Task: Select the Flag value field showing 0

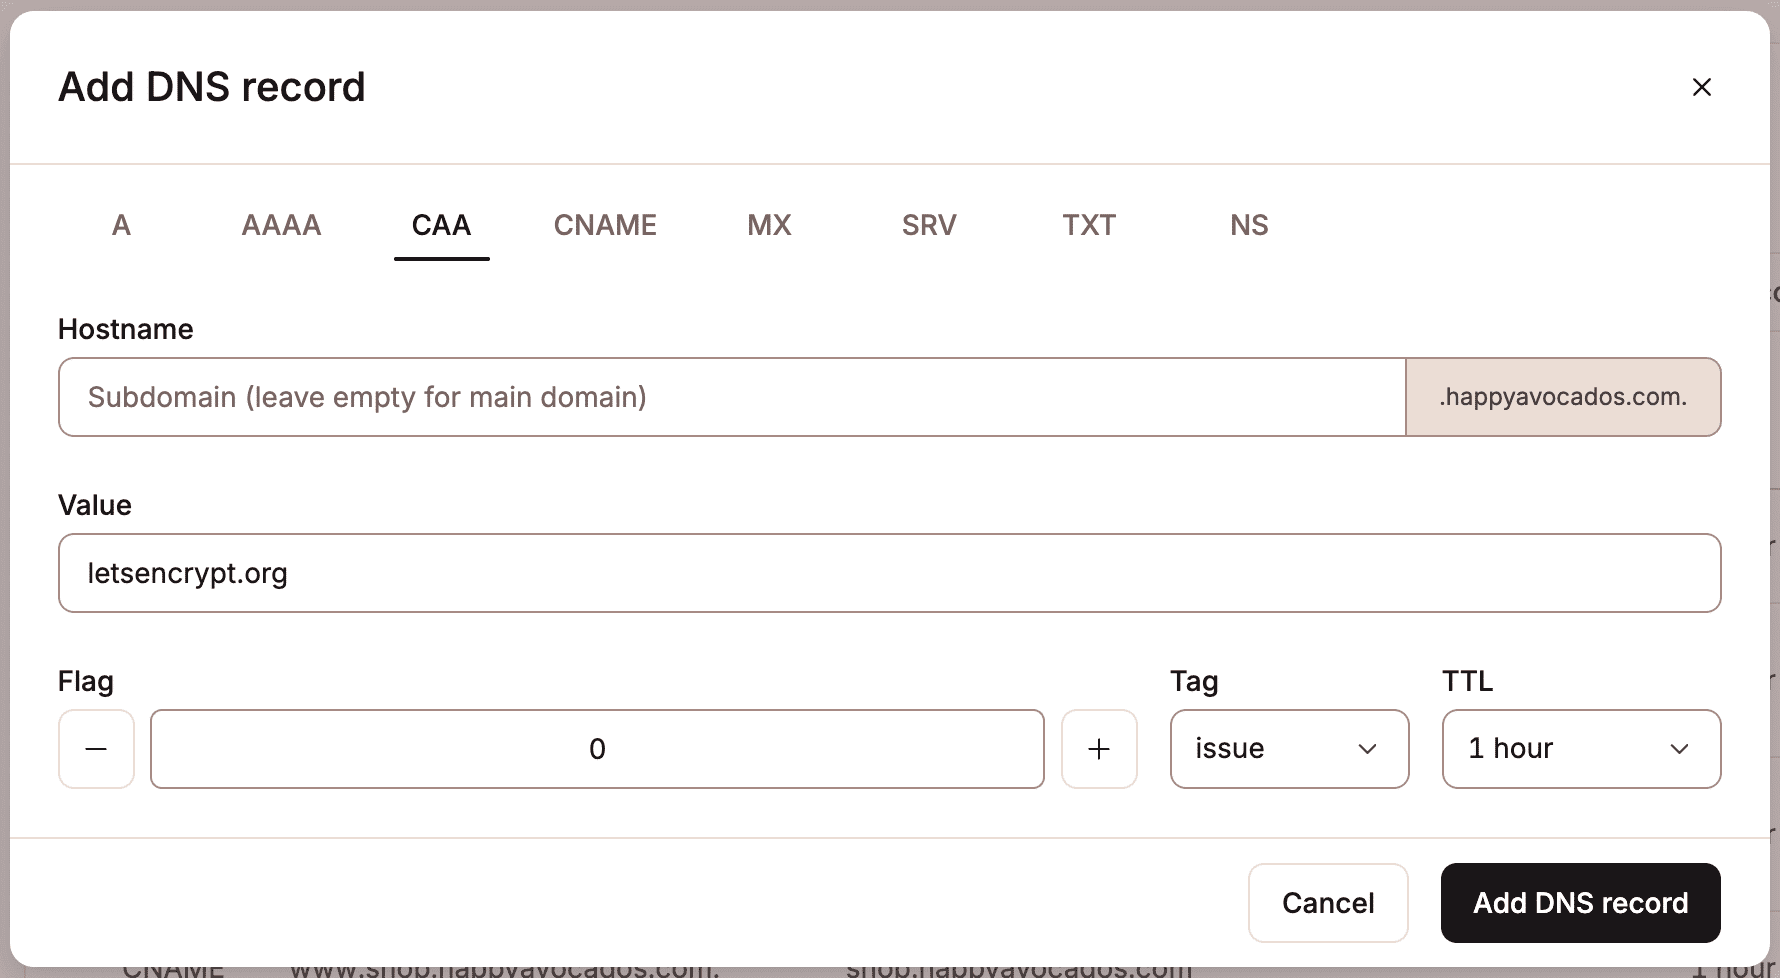Action: pos(597,749)
